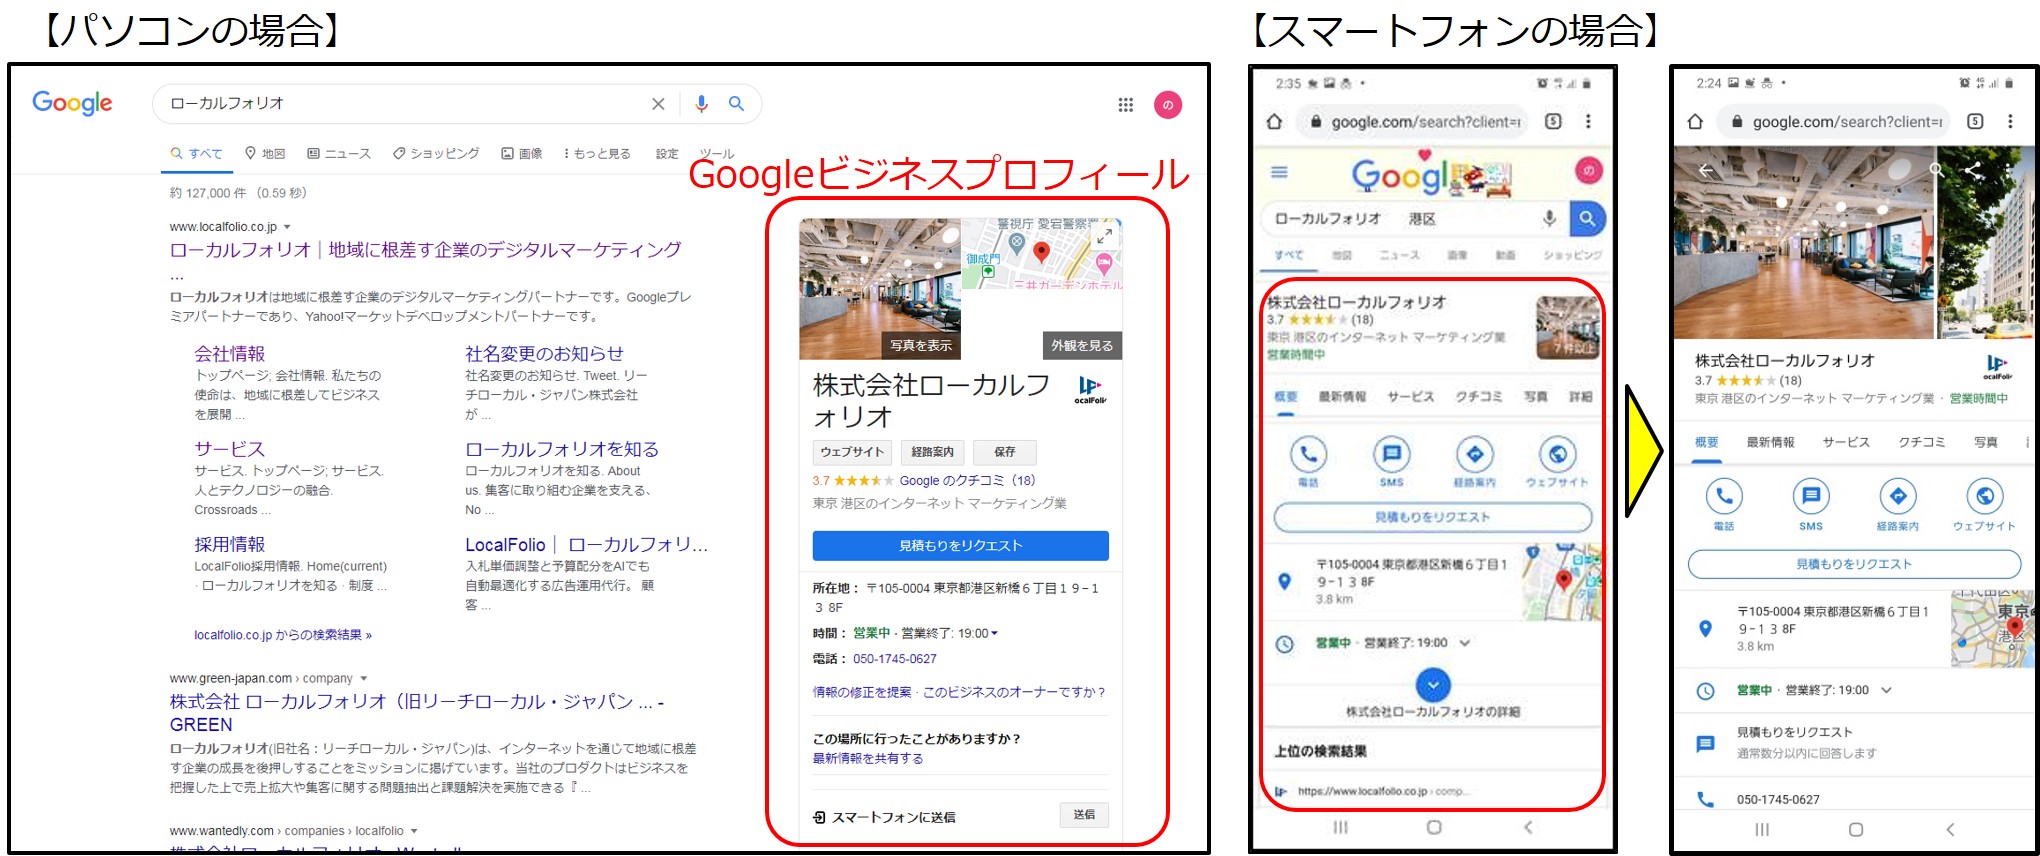Viewport: 2040px width, 856px height.
Task: Open tab switcher in first phone browser
Action: [1552, 121]
